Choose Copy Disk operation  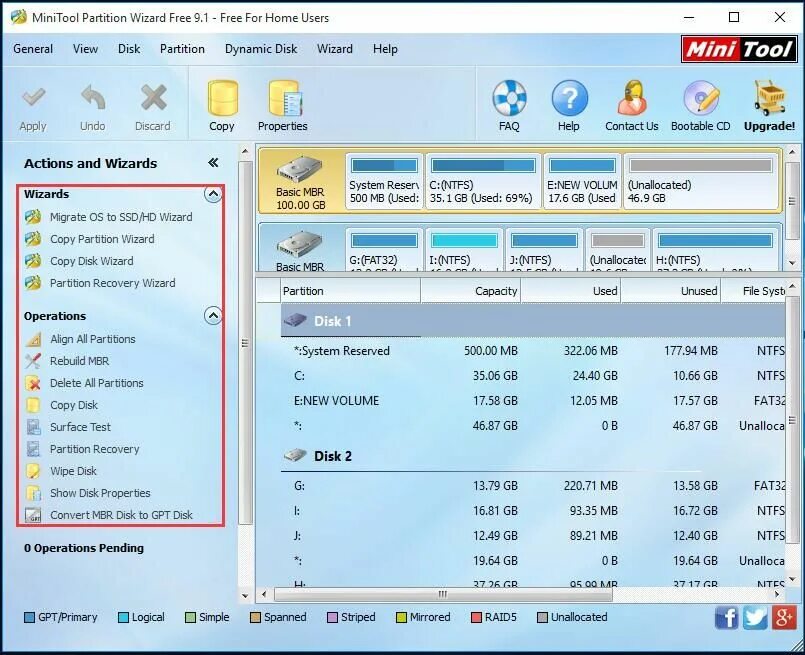click(x=73, y=406)
